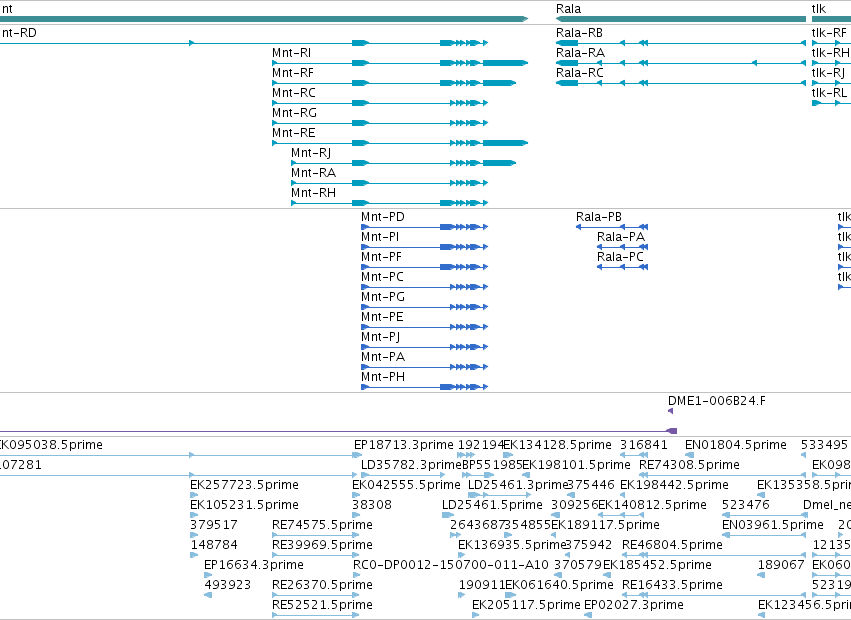Screen dimensions: 851x620
Task: Click the Mnt-PJ protein label
Action: click(x=380, y=337)
